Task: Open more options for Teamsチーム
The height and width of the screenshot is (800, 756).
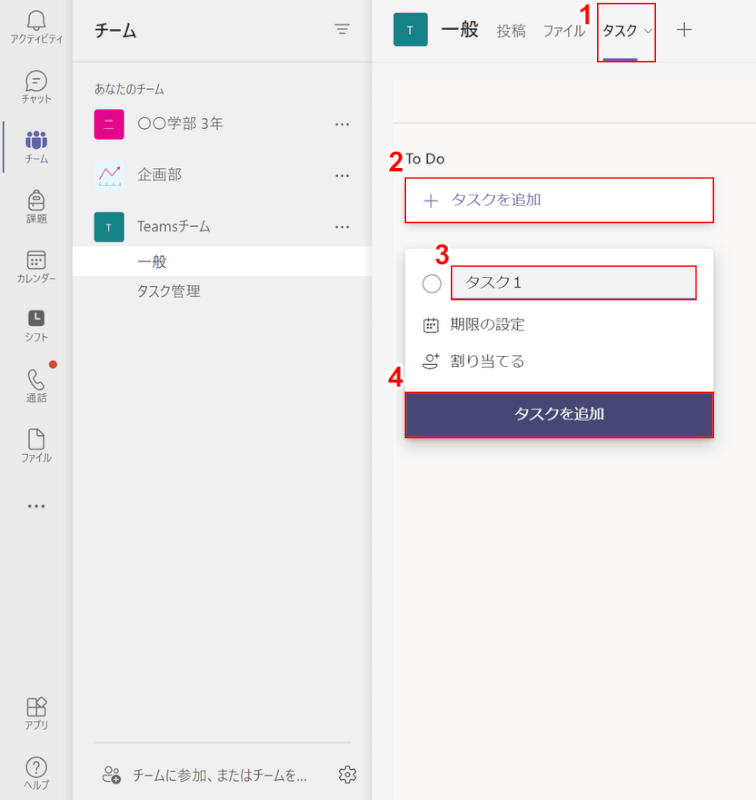Action: (342, 227)
